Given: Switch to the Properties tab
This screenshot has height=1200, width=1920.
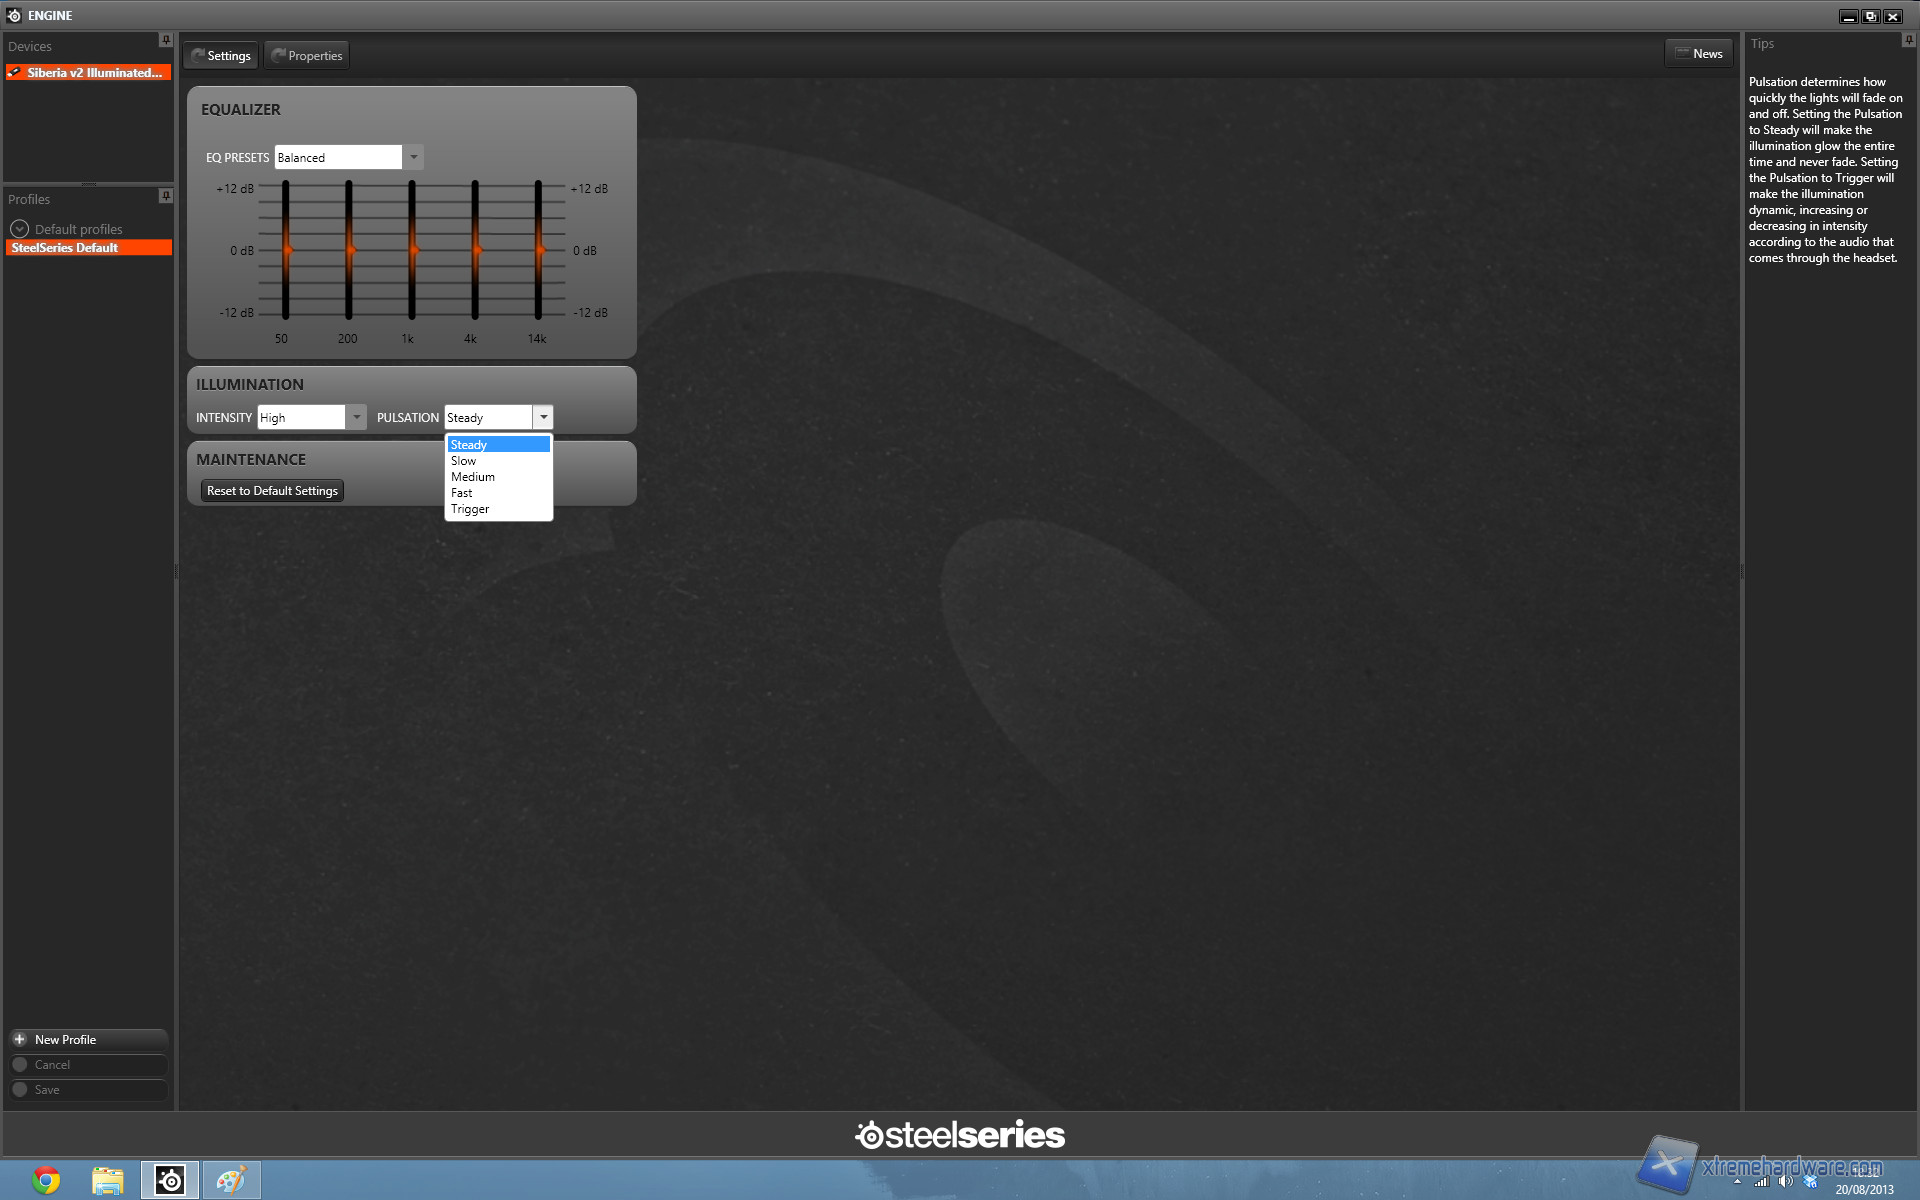Looking at the screenshot, I should (307, 56).
